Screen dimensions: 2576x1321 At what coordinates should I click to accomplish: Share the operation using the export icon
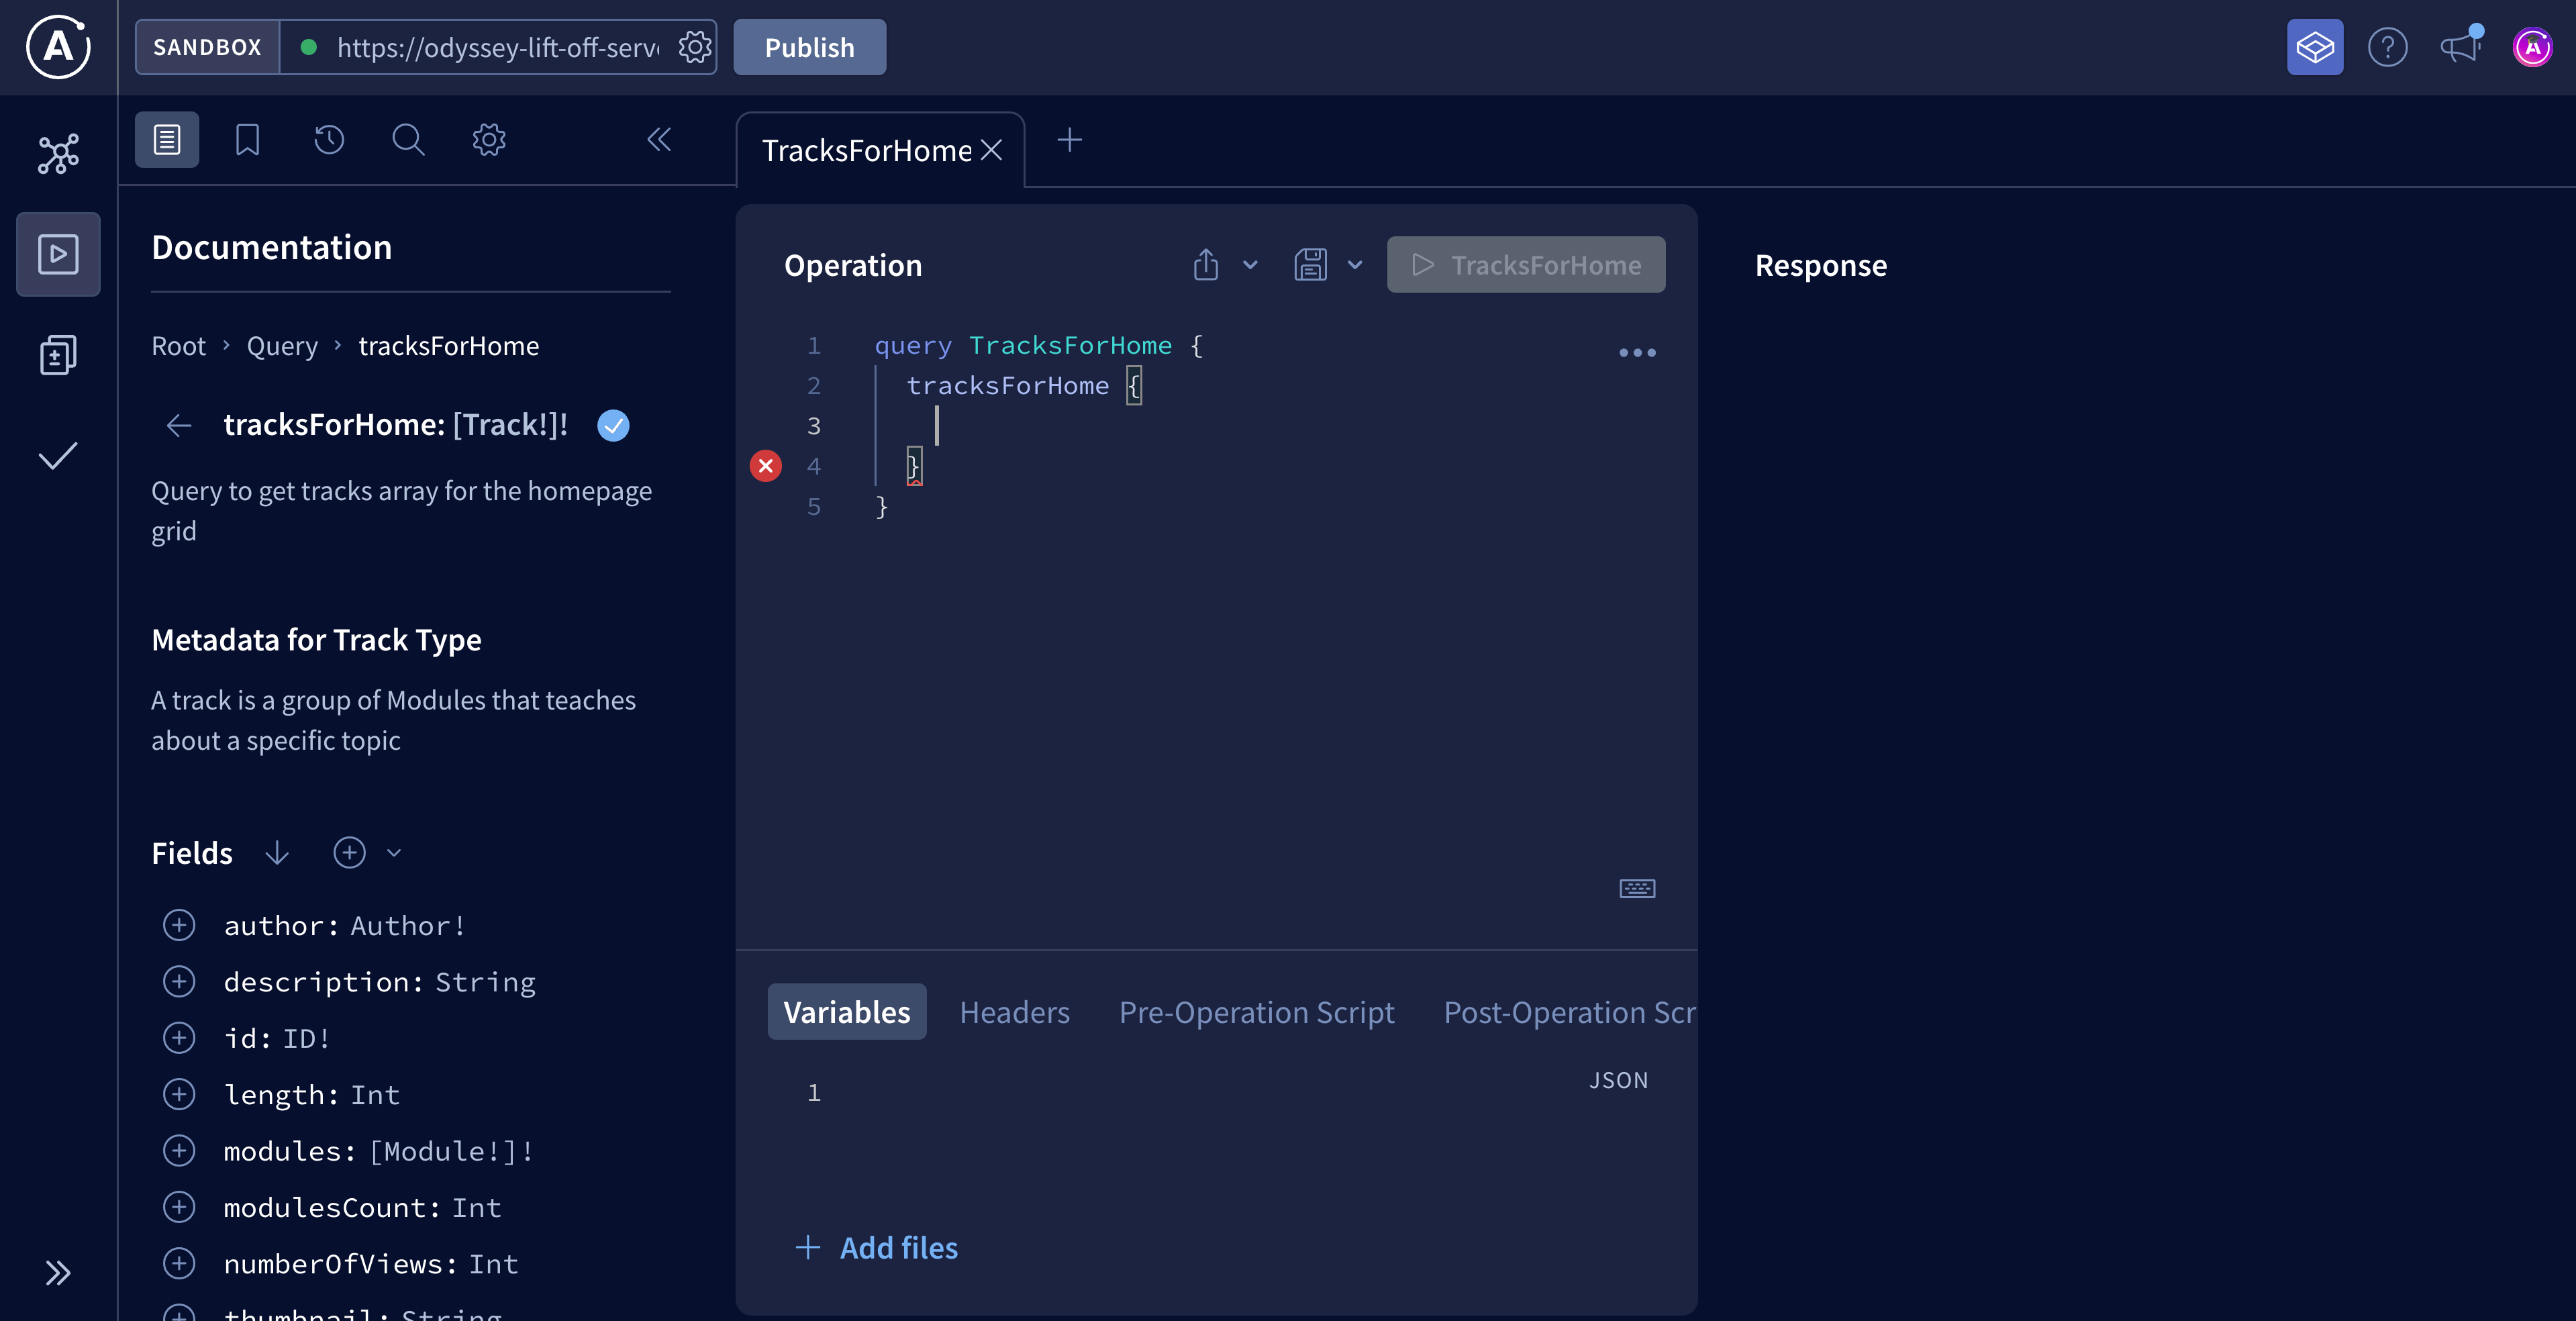[x=1205, y=264]
